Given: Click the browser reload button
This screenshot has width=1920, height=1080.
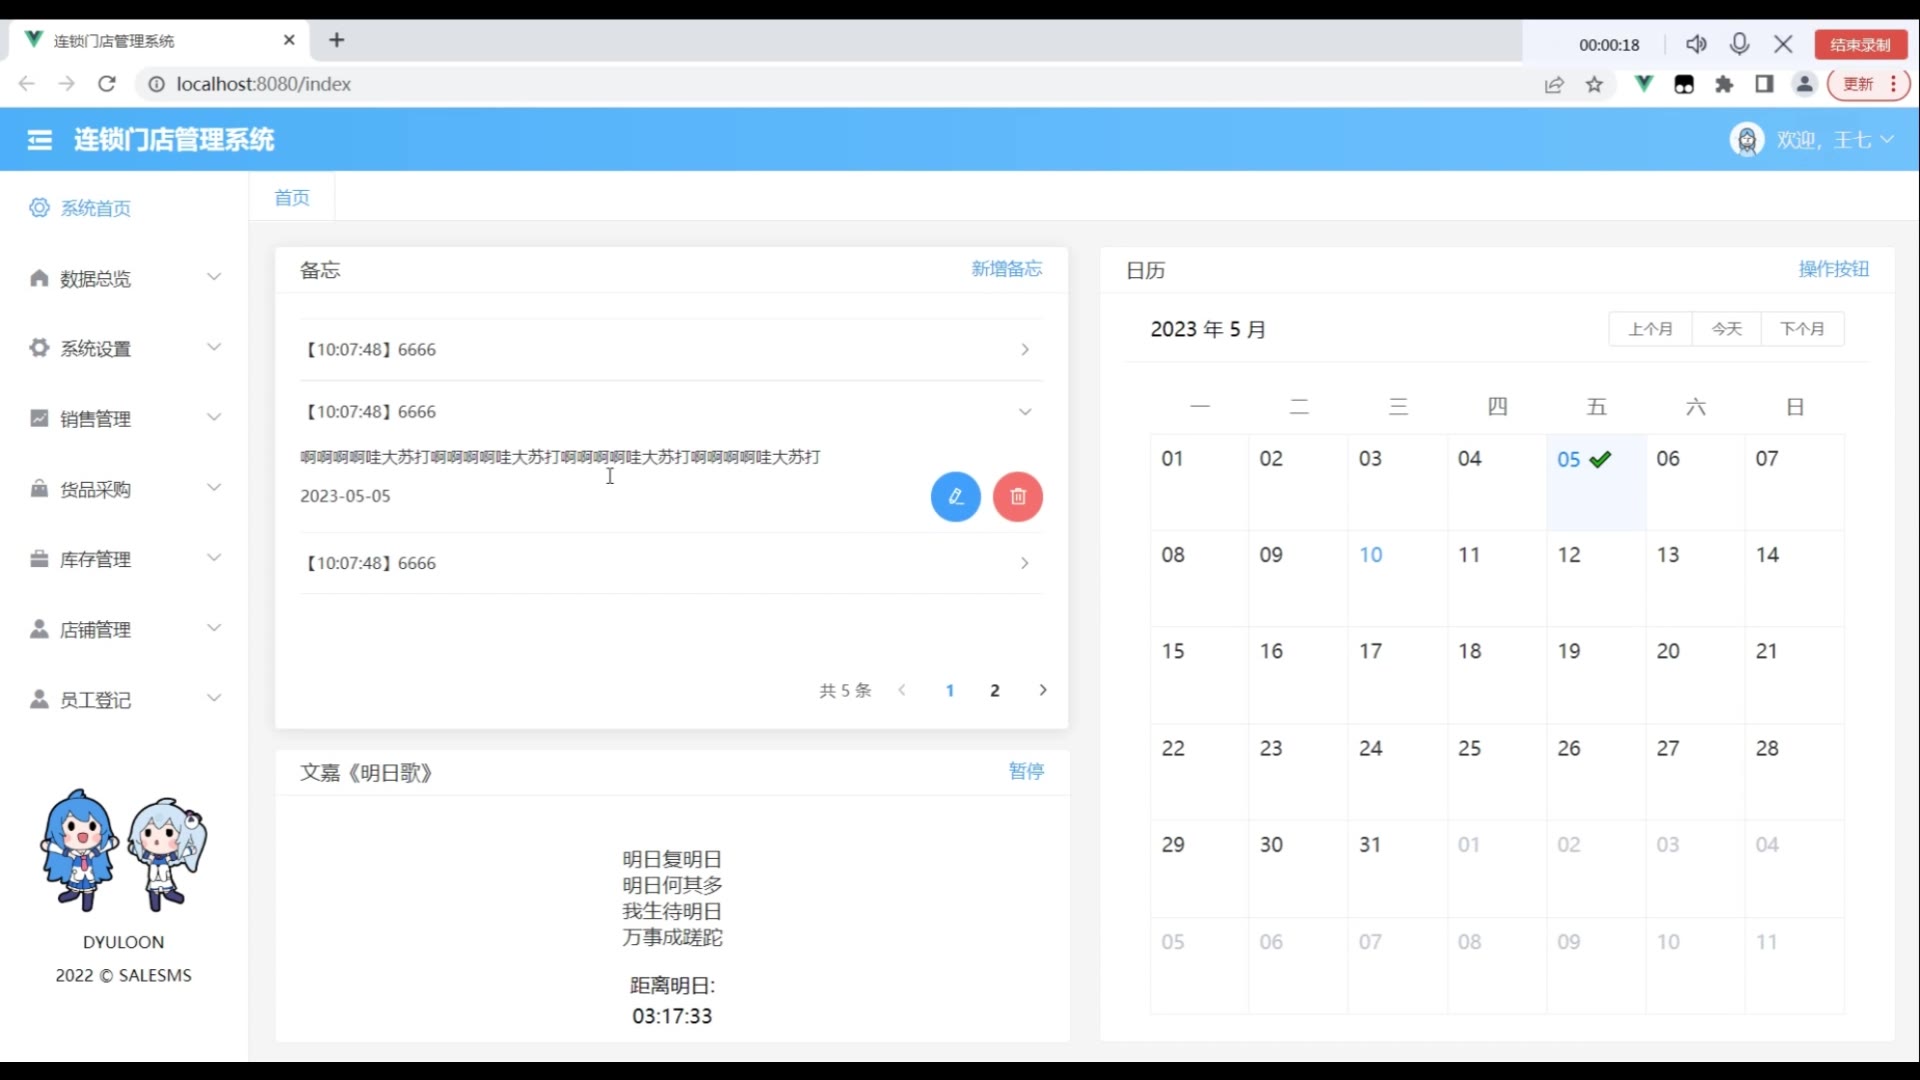Looking at the screenshot, I should coord(107,84).
